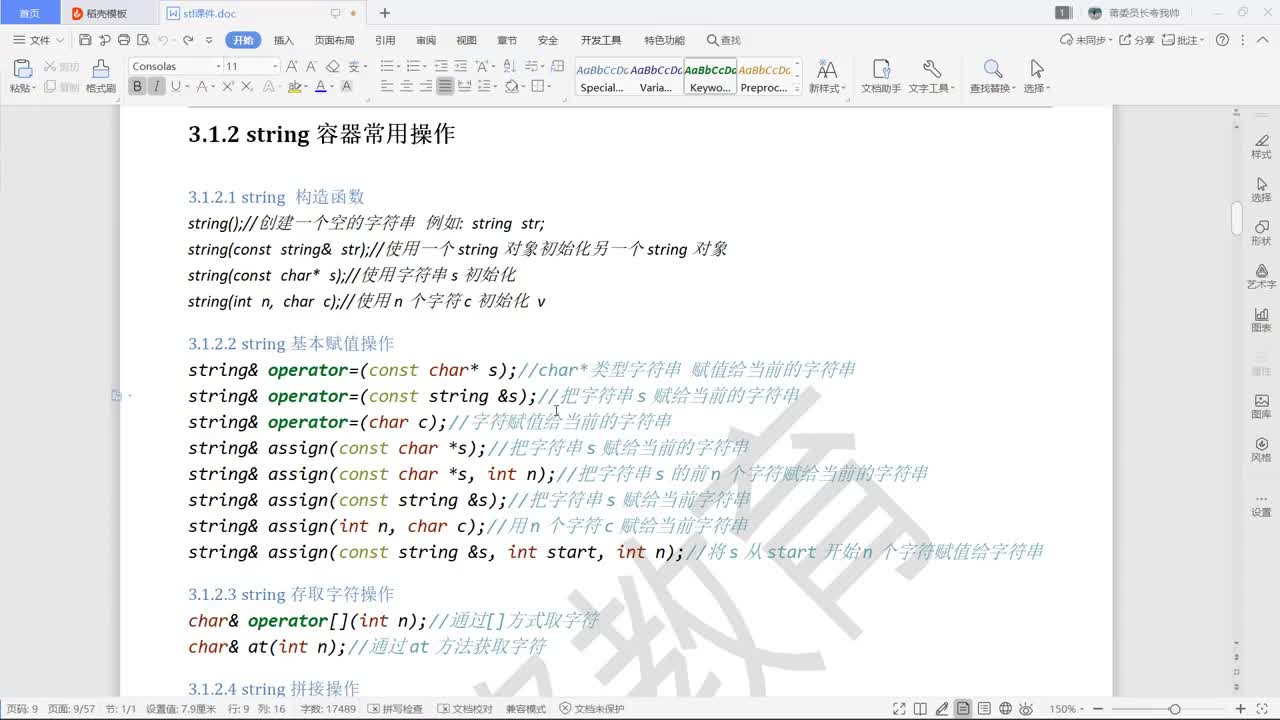
Task: Open the font size 11 dropdown
Action: click(x=275, y=66)
